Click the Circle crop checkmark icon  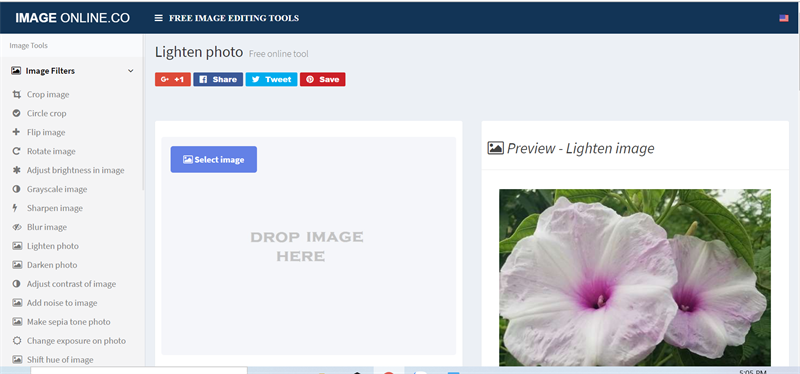(x=16, y=113)
